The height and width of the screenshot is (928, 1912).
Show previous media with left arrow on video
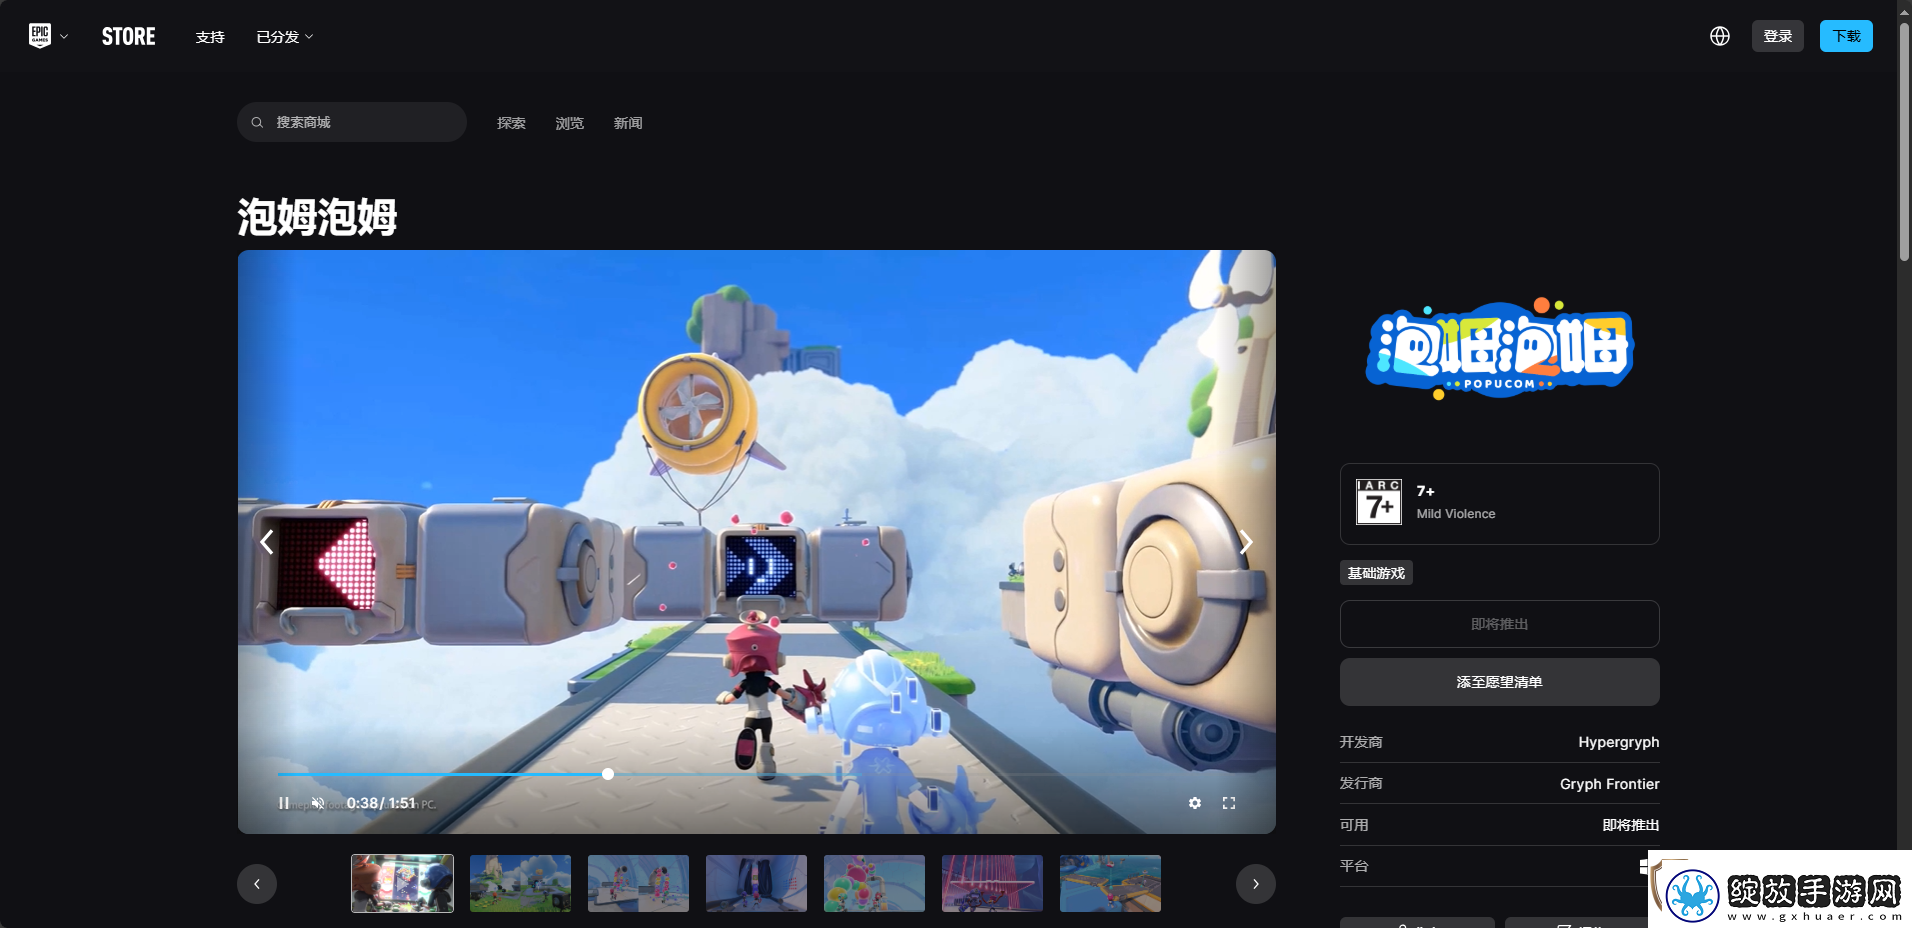[267, 542]
